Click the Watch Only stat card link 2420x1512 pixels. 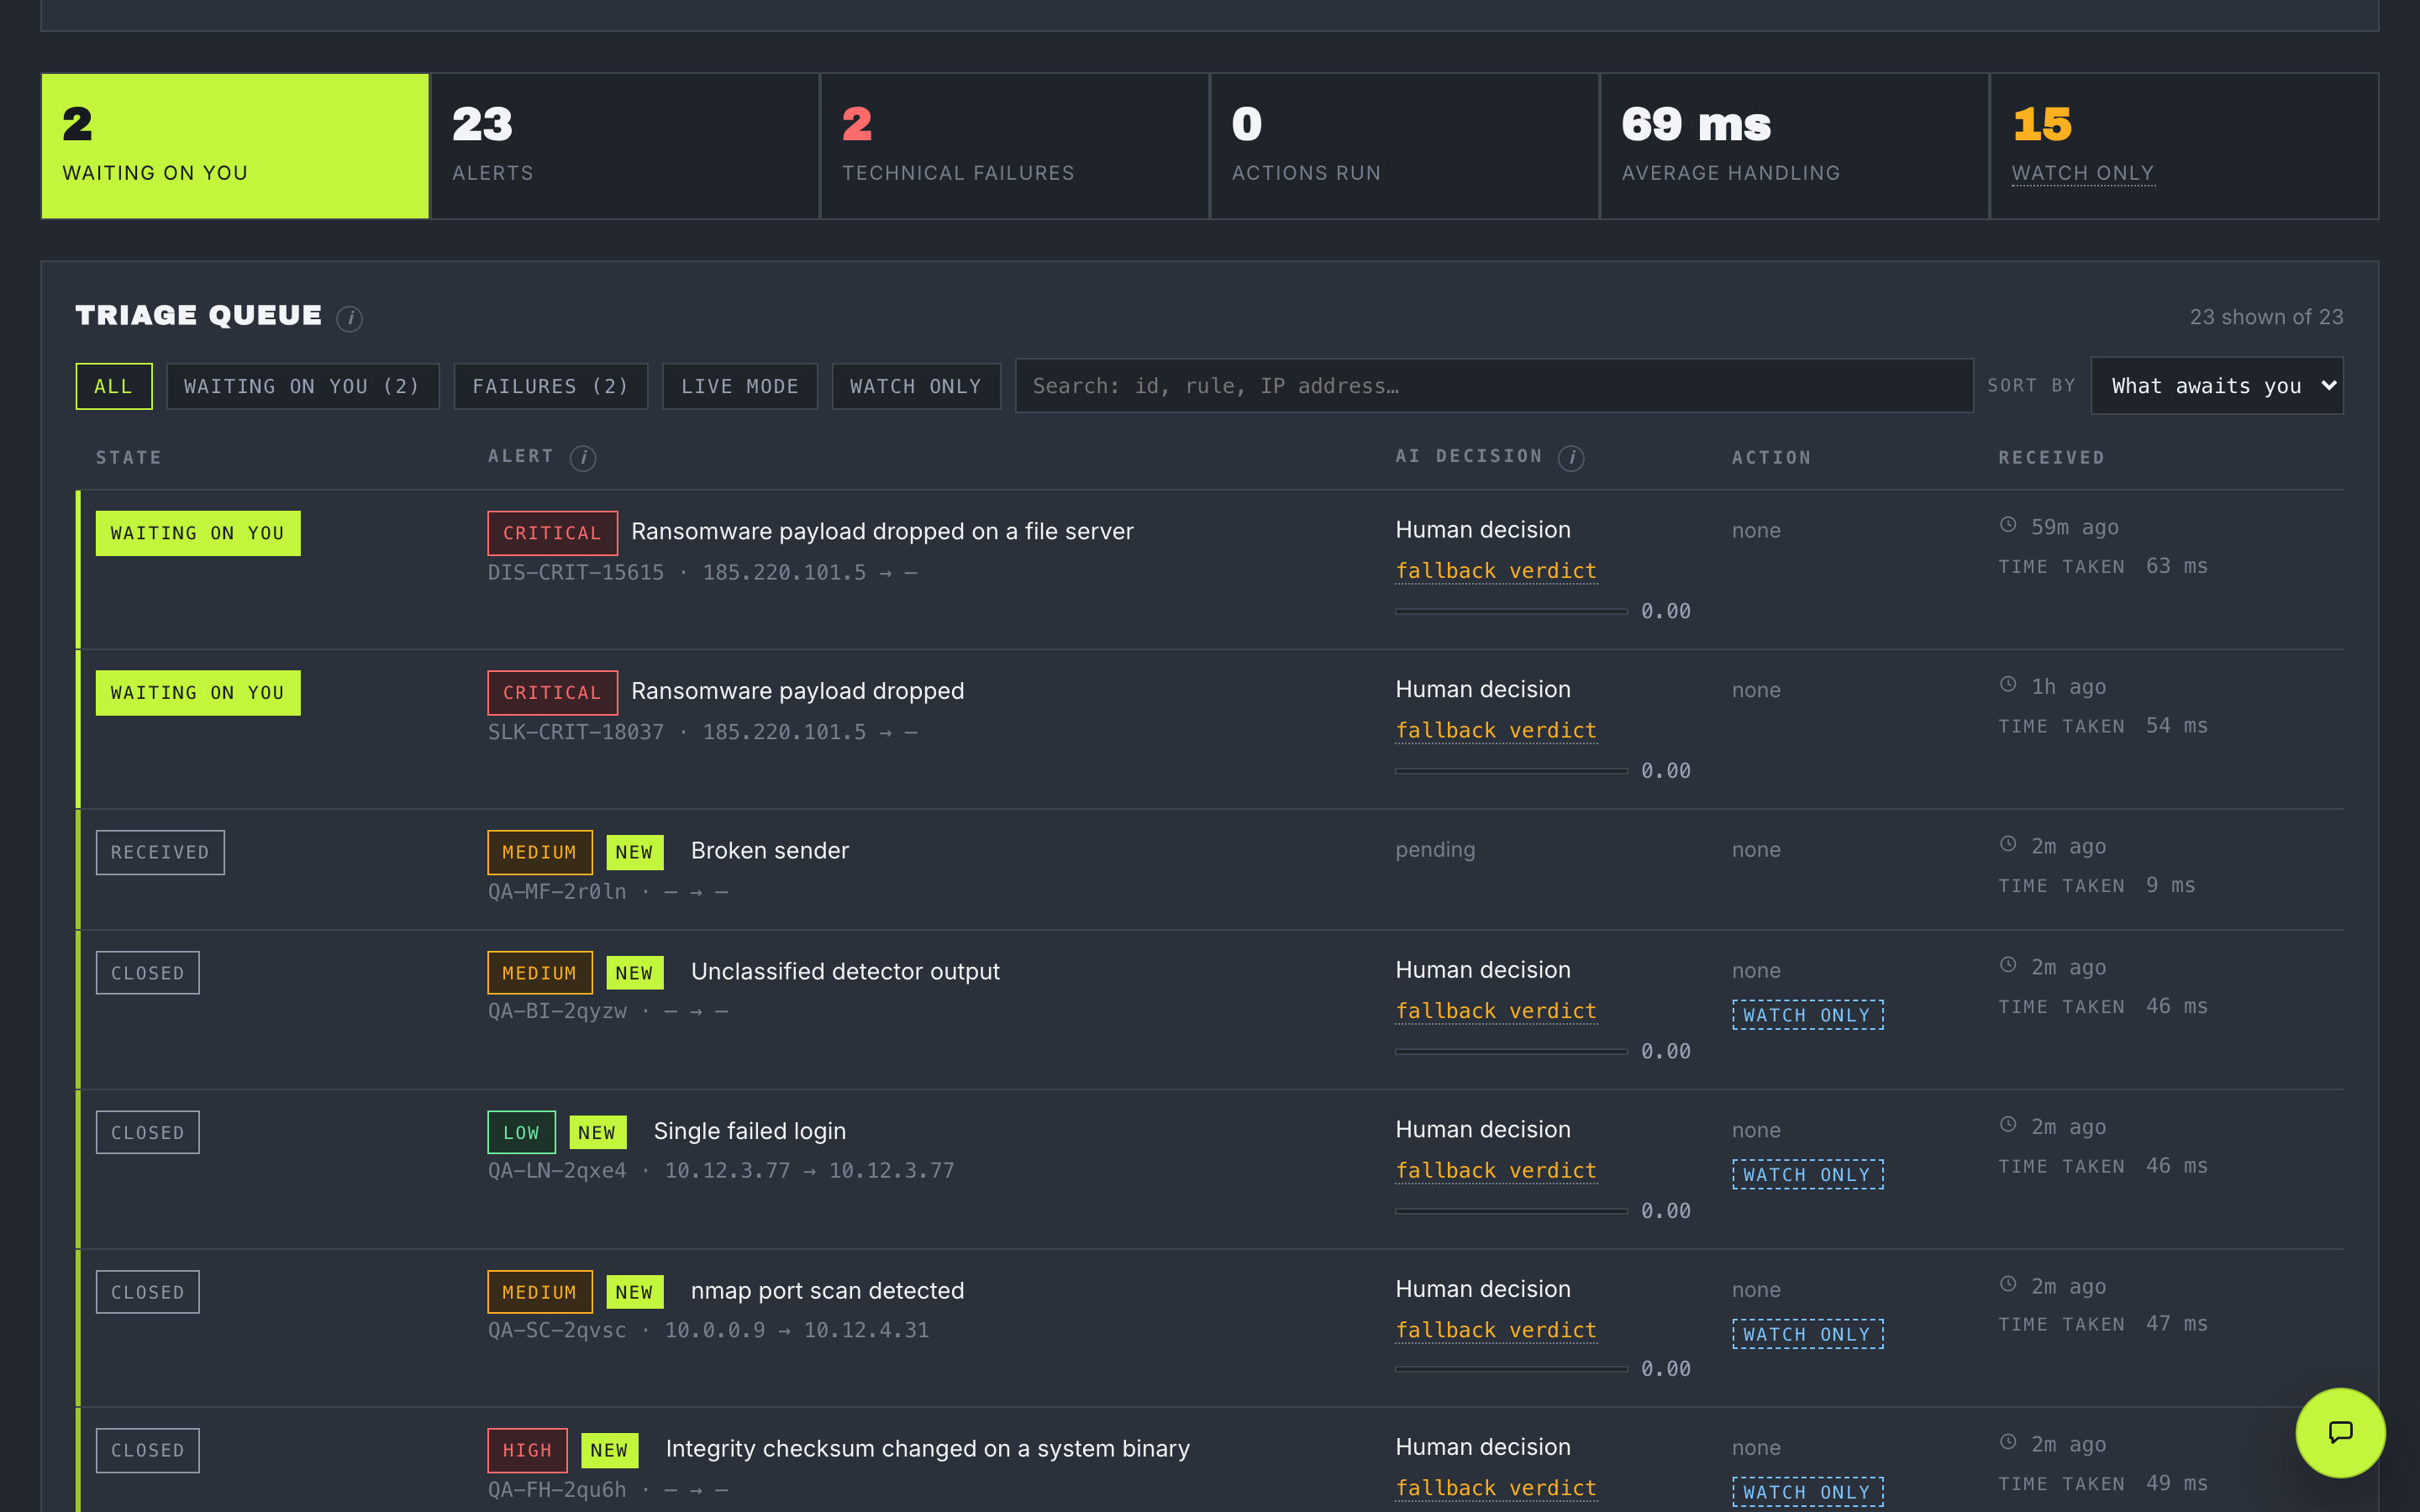point(2083,173)
